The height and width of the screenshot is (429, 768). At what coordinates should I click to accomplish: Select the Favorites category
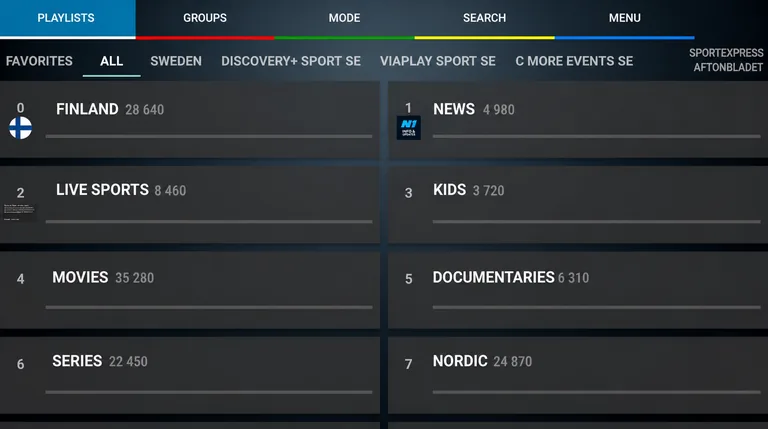(39, 61)
